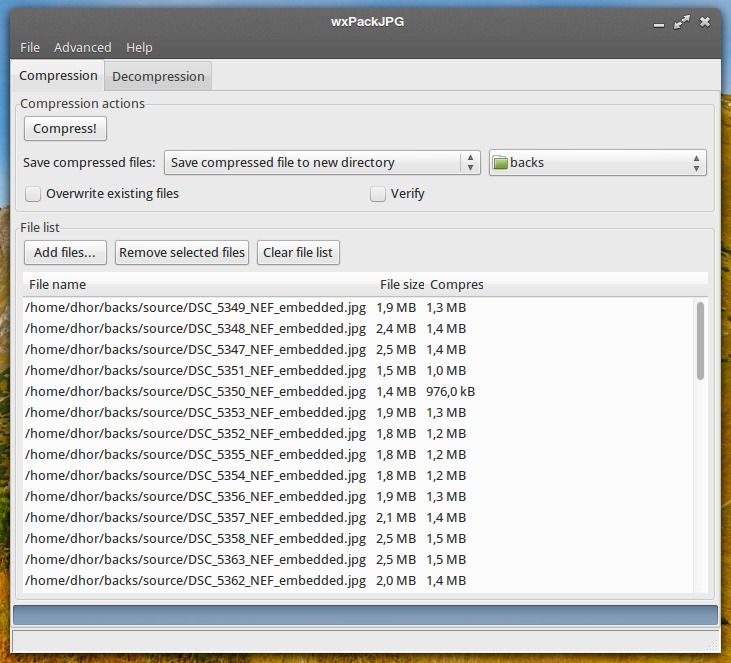731x663 pixels.
Task: Switch to the Compression tab
Action: click(58, 76)
